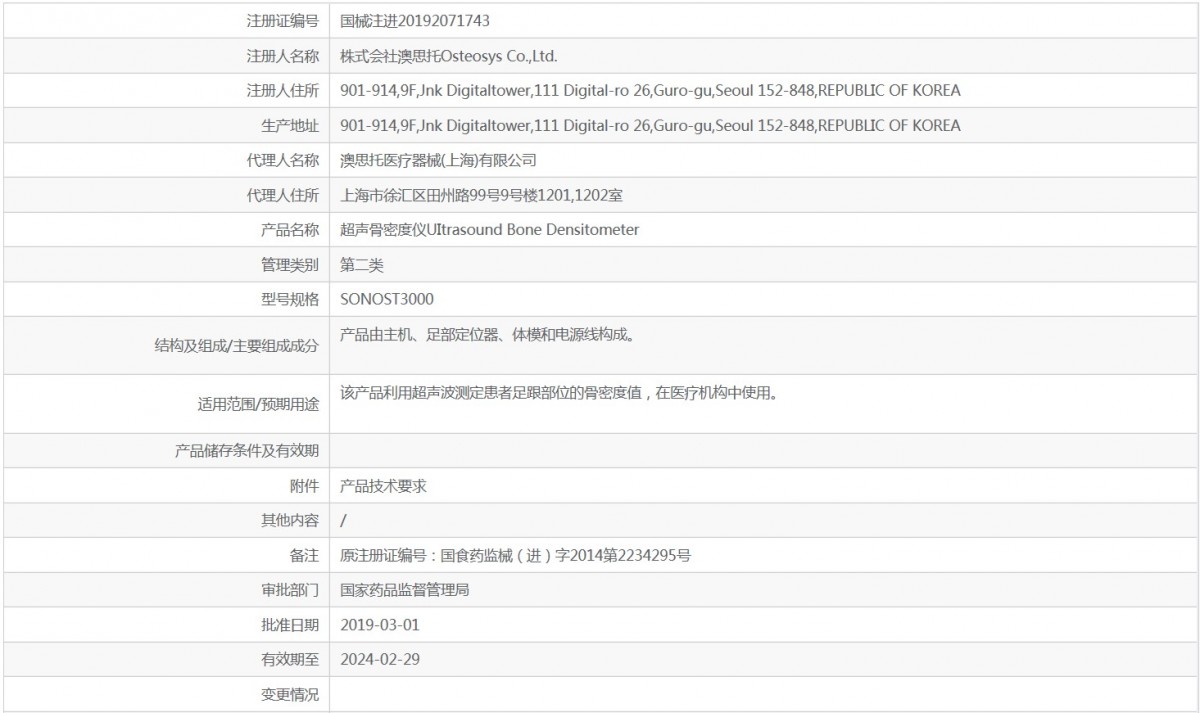Select product name 超声骨密度仪Ultrasound Bone Densitometer

click(489, 230)
